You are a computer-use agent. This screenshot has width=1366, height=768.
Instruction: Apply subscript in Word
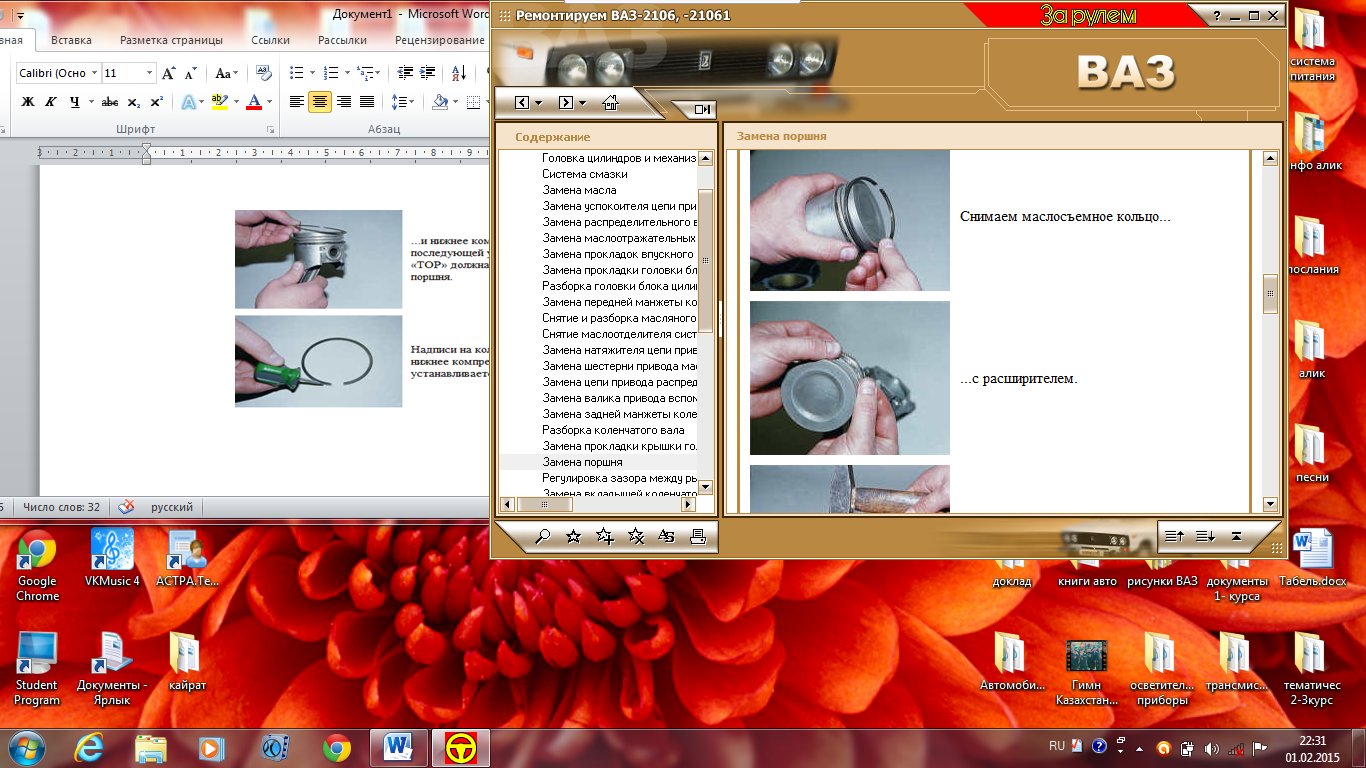135,102
